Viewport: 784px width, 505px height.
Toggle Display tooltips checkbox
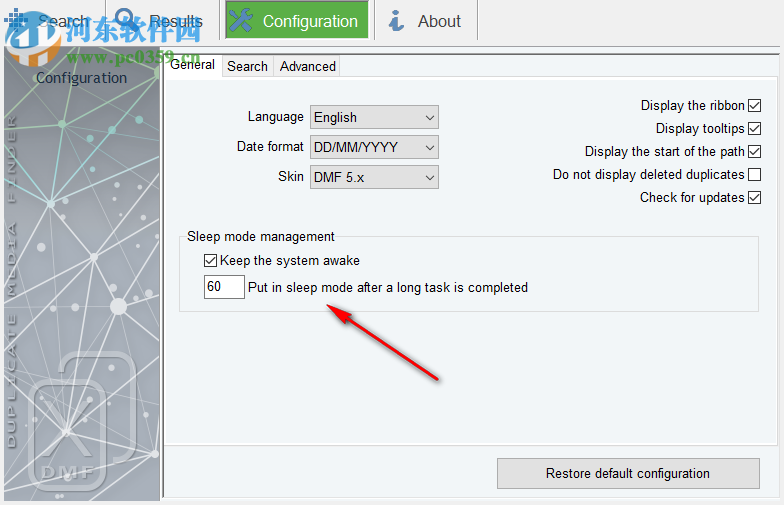754,128
